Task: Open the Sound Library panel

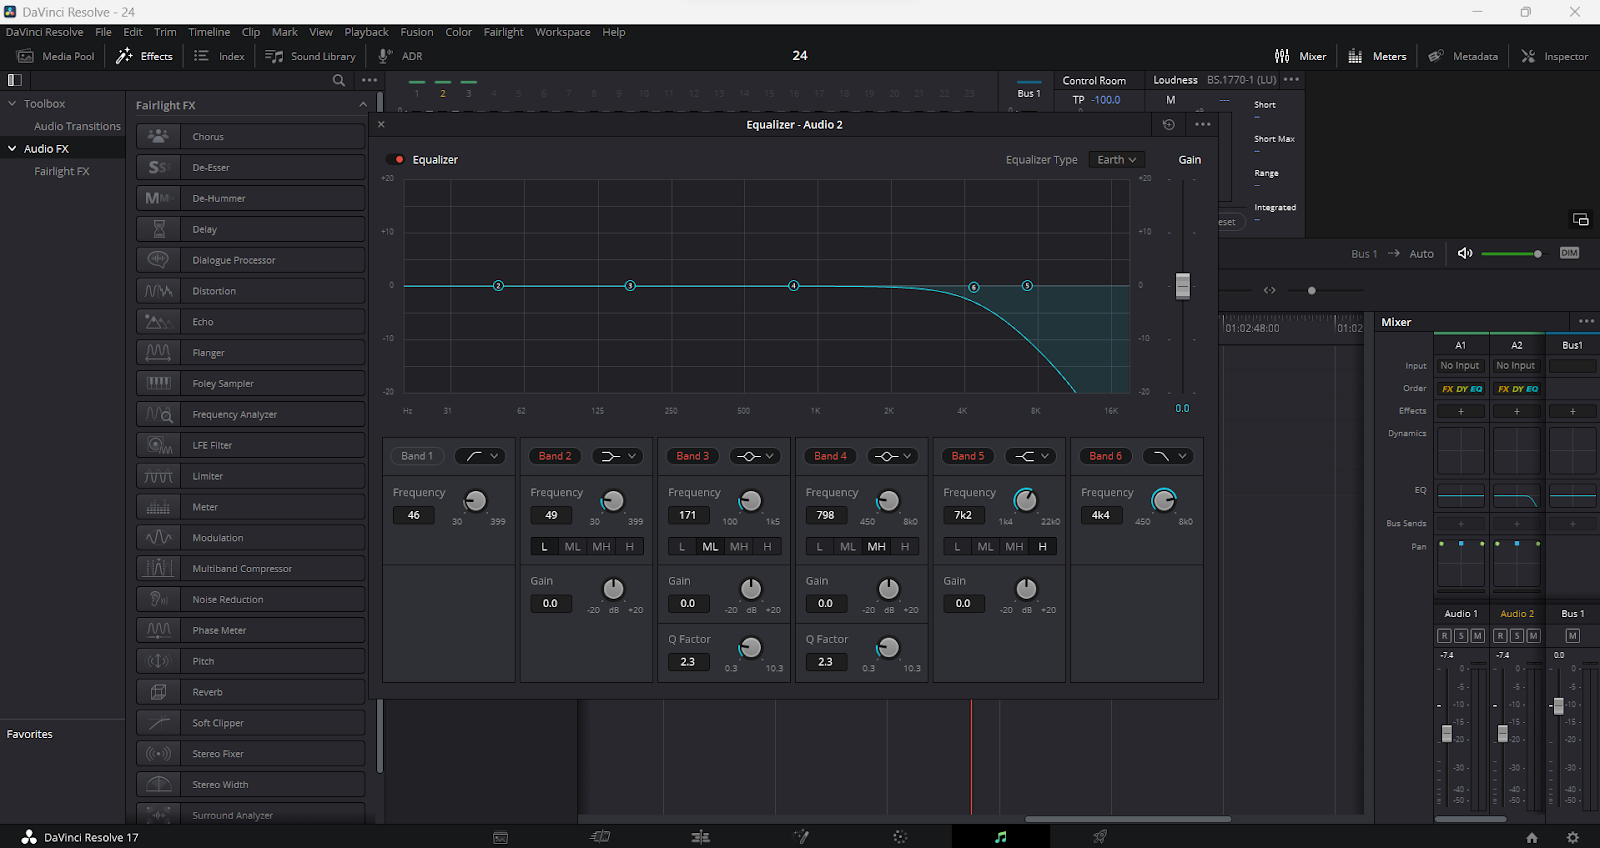Action: tap(310, 56)
